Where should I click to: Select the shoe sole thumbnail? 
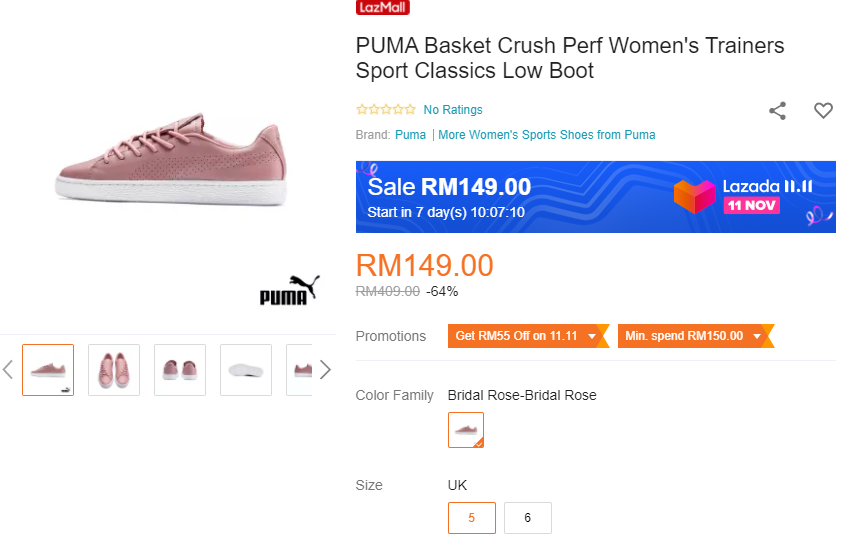coord(246,370)
